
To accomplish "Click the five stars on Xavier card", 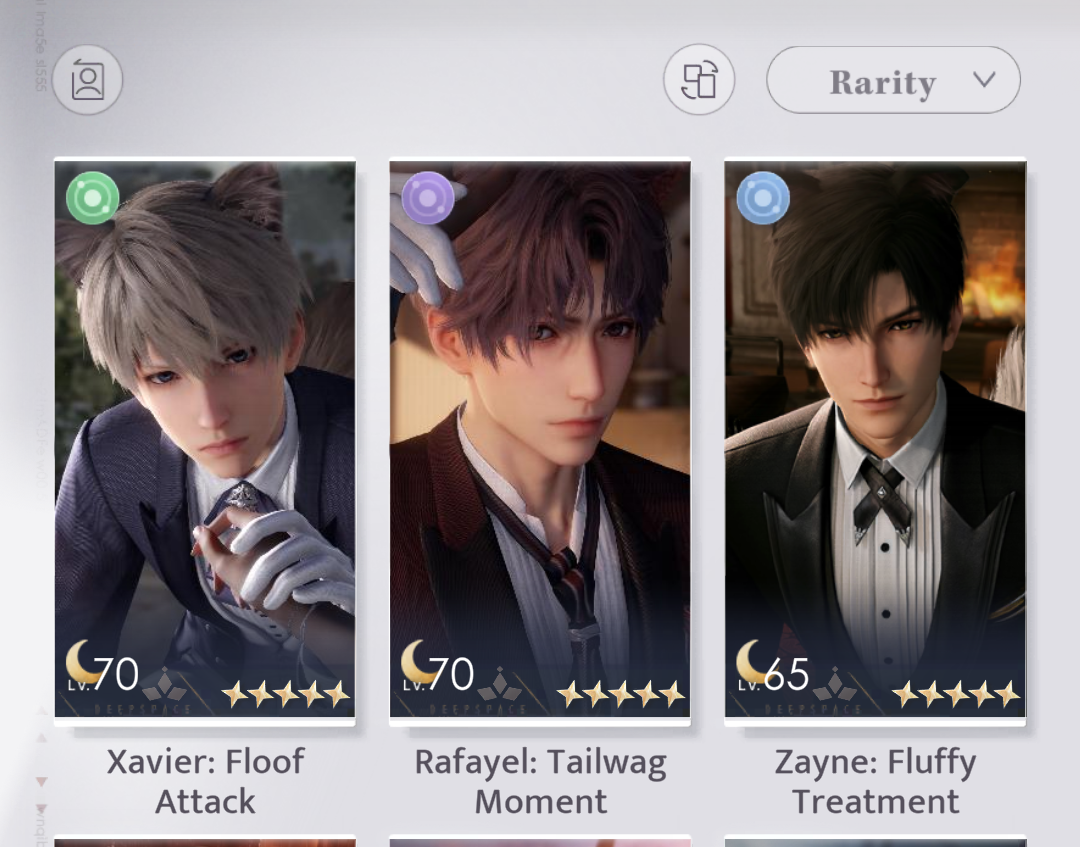I will point(286,694).
